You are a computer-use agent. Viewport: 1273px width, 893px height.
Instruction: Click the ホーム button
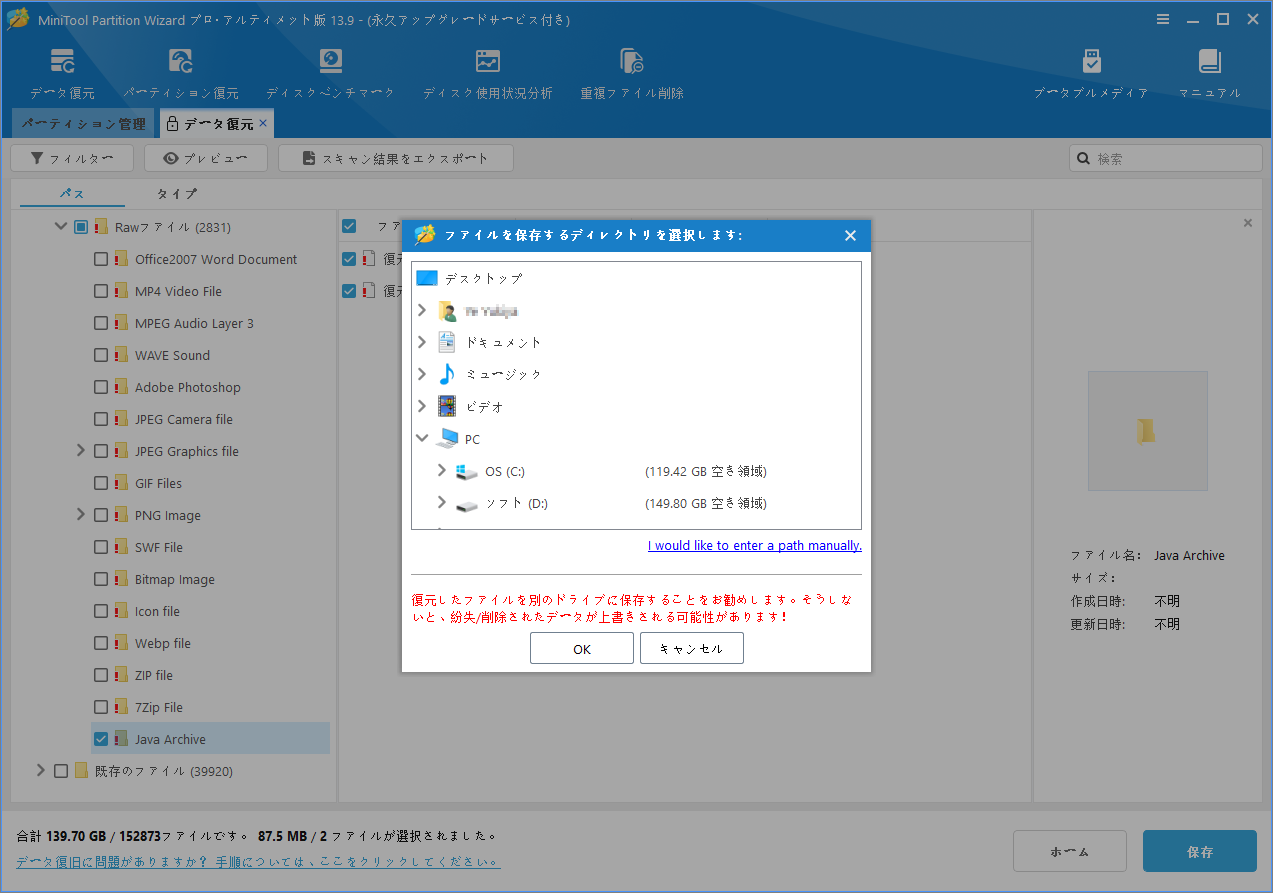click(x=1070, y=852)
